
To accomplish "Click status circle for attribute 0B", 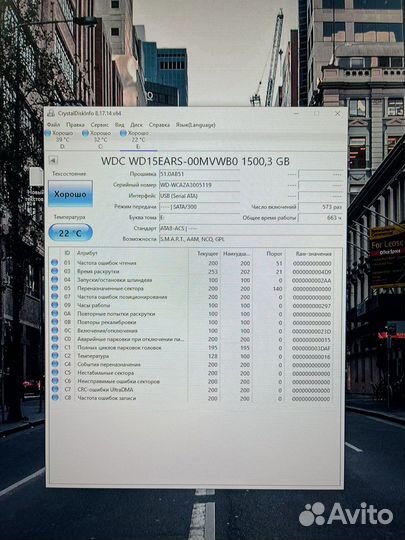I will 54,322.
